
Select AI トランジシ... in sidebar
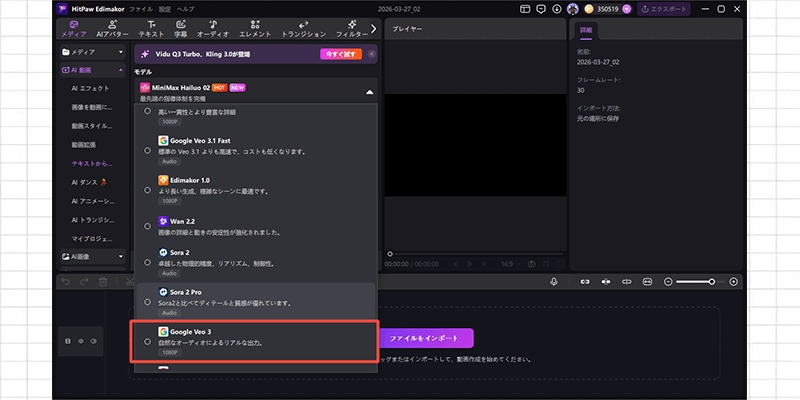93,220
